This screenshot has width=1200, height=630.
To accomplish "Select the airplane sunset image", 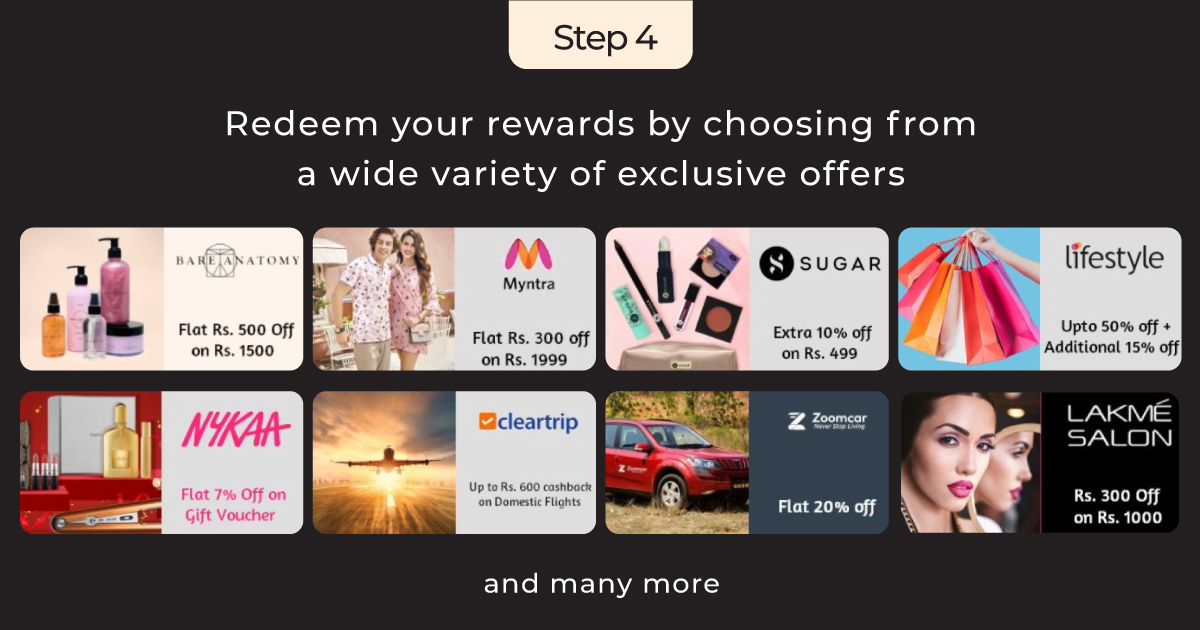I will 384,462.
